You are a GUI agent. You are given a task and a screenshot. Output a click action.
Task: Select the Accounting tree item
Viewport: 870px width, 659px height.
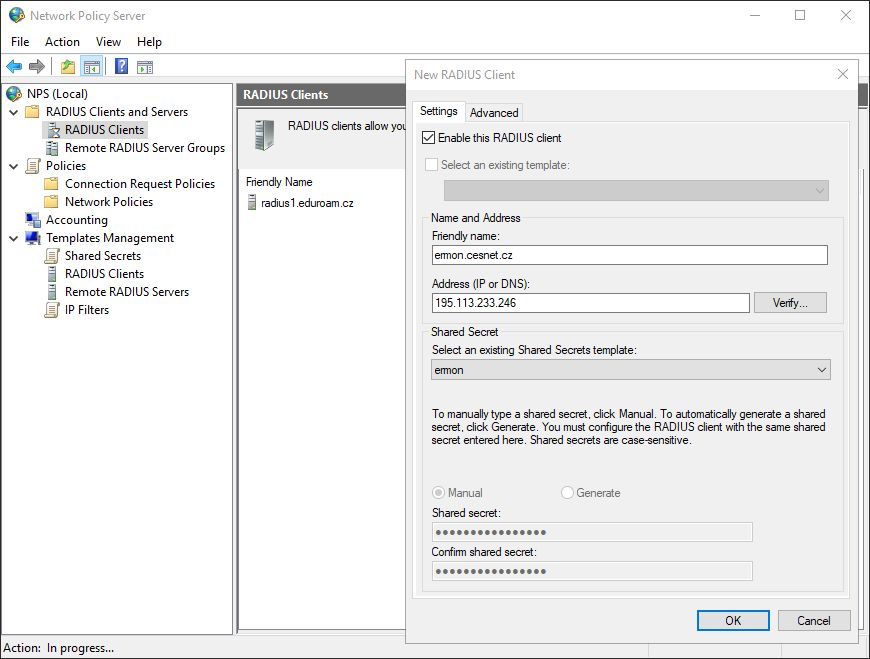[x=77, y=220]
